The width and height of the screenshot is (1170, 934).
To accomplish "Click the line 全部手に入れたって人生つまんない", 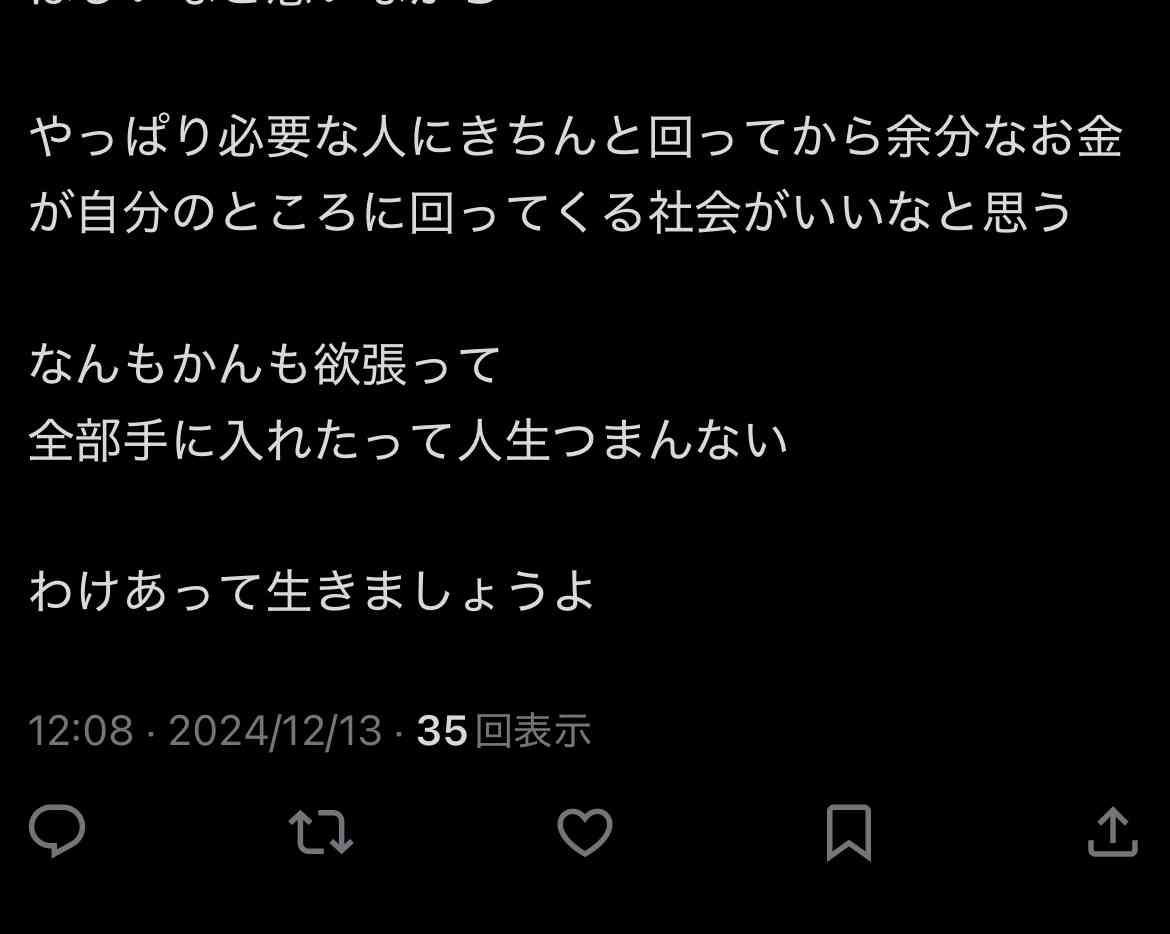I will pyautogui.click(x=409, y=440).
